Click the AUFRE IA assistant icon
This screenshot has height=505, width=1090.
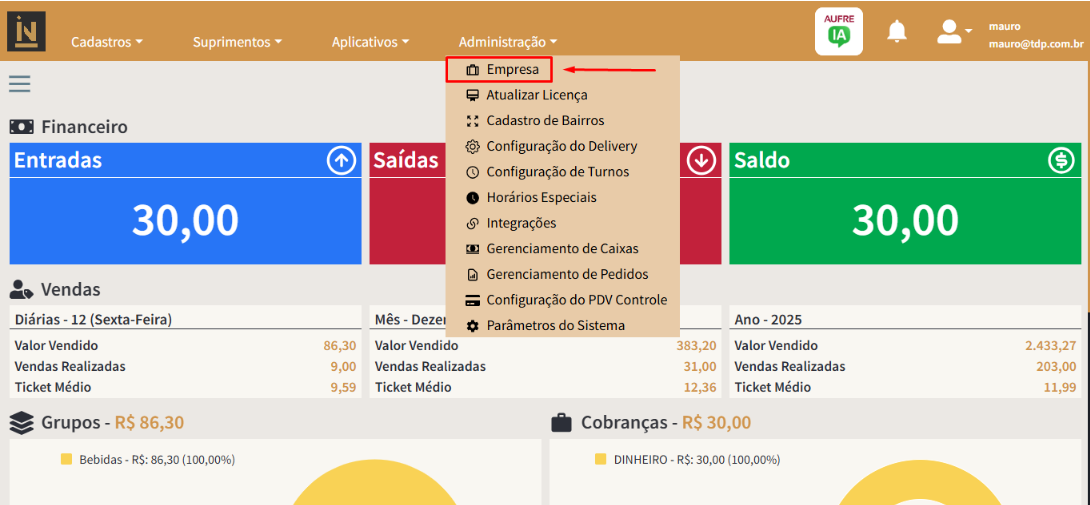[x=838, y=31]
